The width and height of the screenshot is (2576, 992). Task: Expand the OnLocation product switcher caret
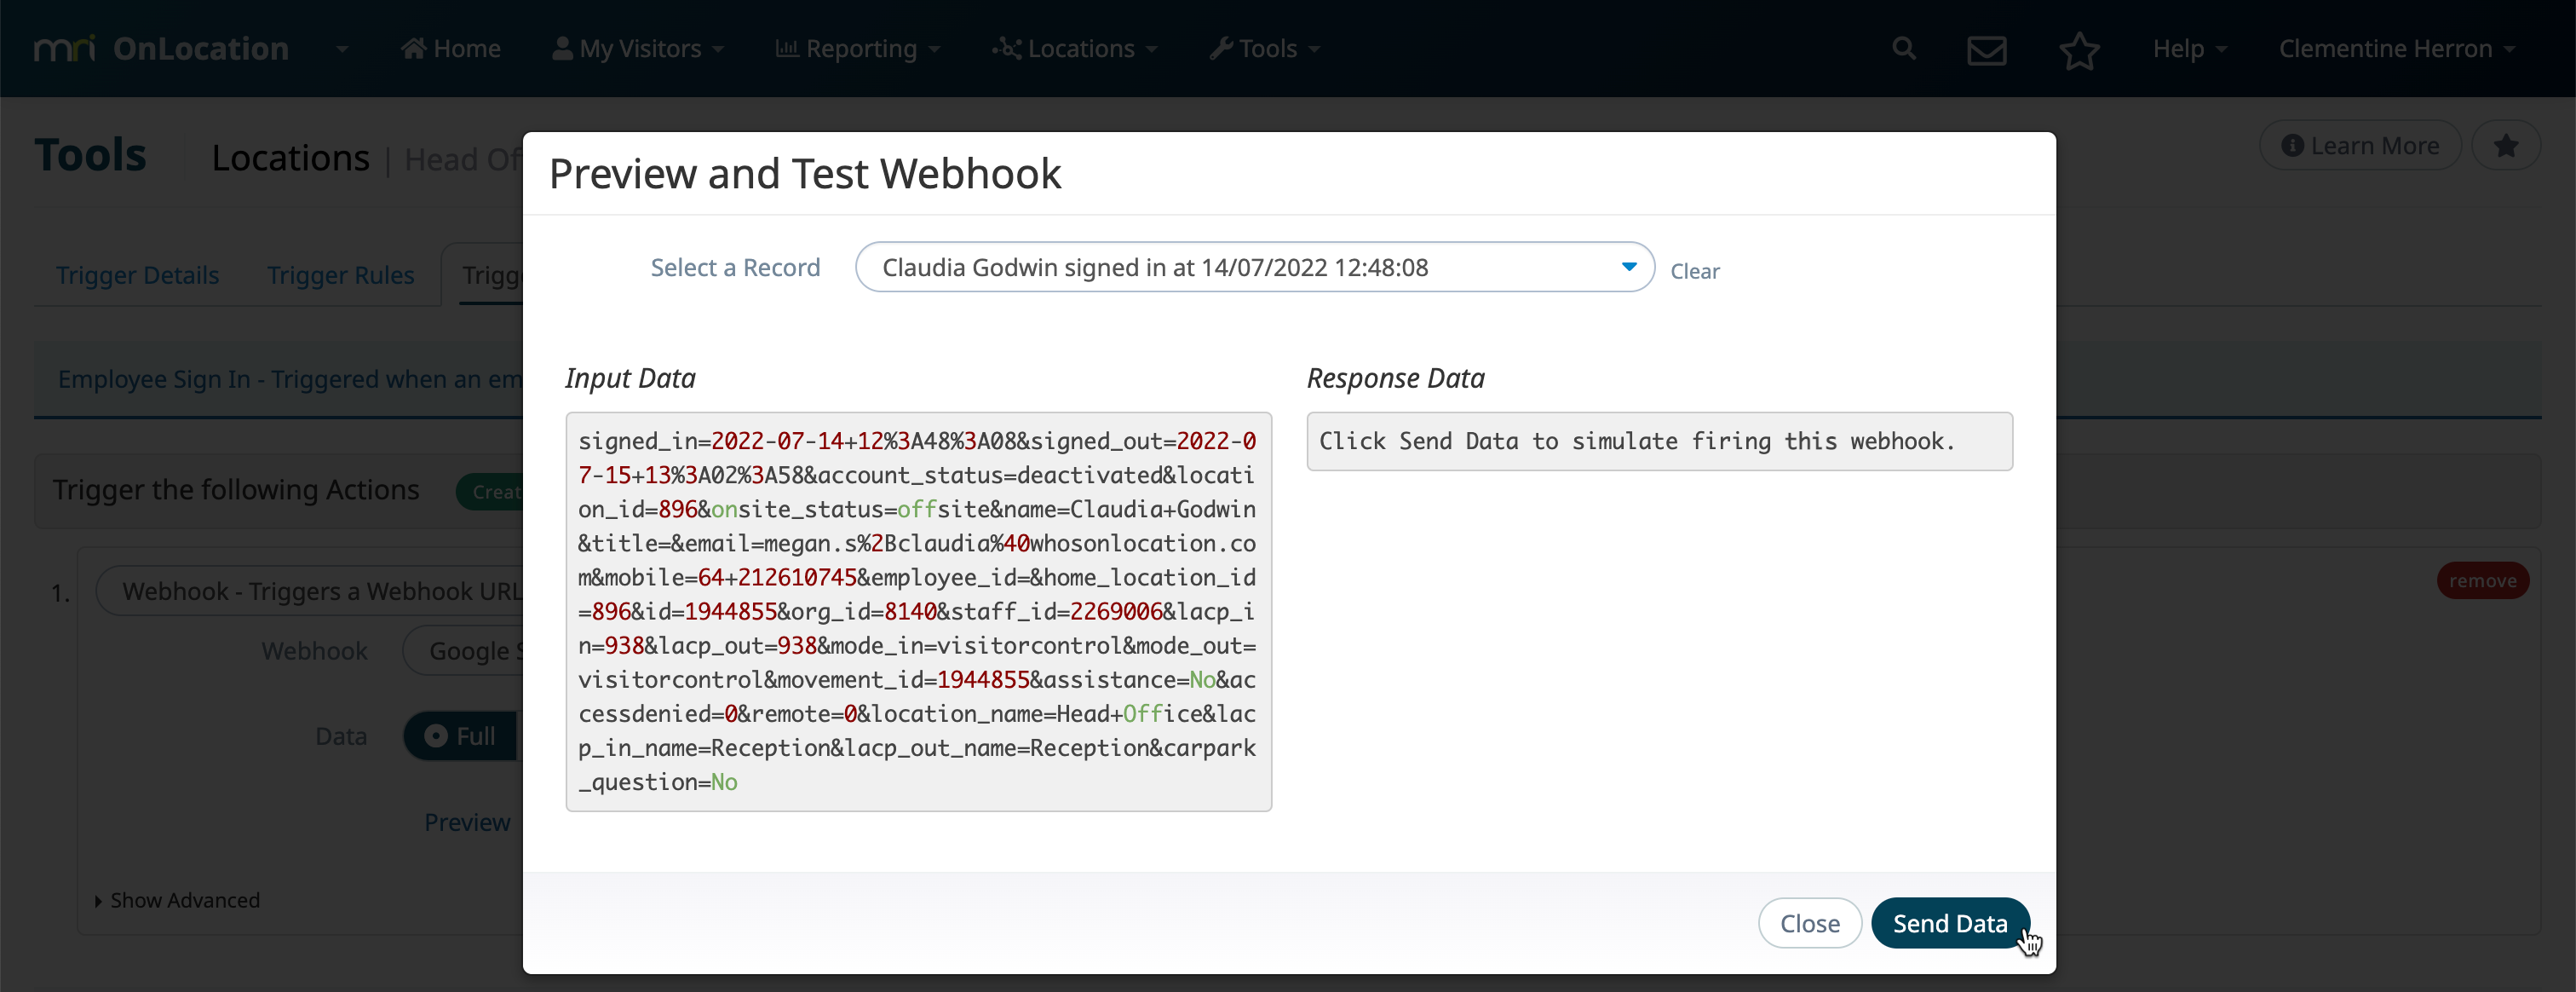[x=342, y=48]
